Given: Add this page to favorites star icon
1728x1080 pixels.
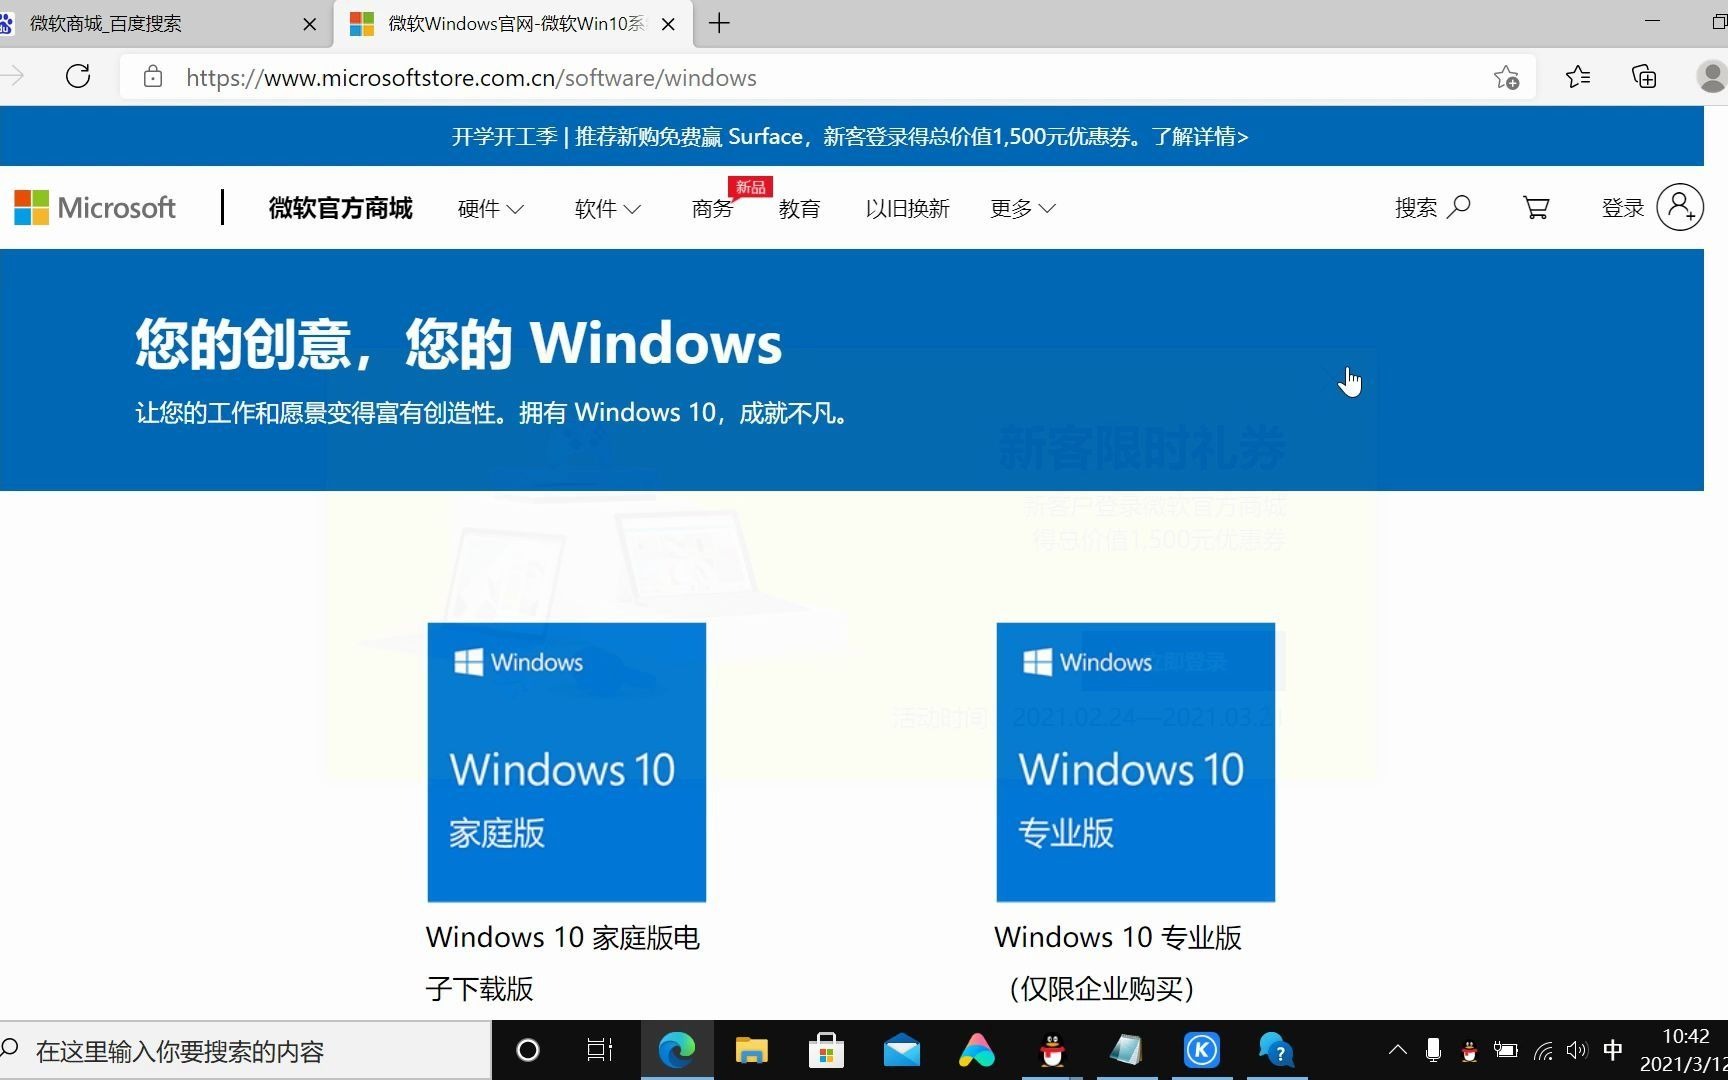Looking at the screenshot, I should [x=1506, y=77].
